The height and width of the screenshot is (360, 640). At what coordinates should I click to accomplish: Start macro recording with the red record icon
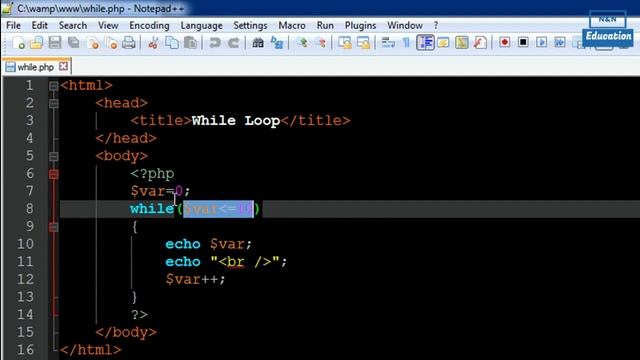pyautogui.click(x=504, y=42)
